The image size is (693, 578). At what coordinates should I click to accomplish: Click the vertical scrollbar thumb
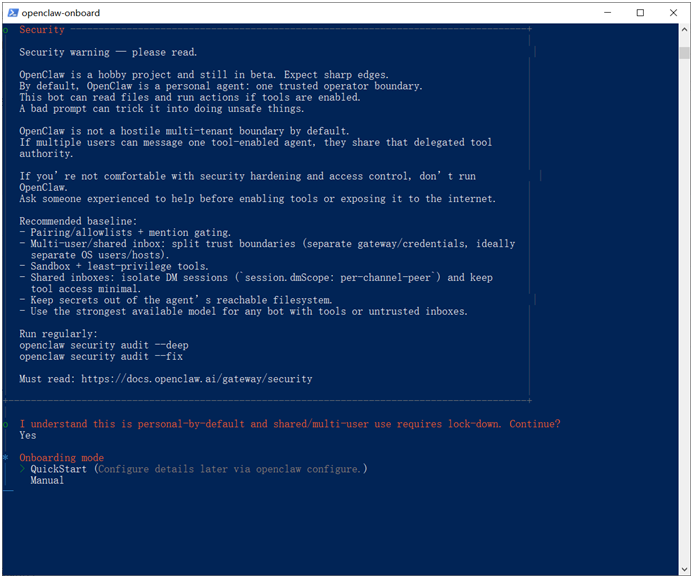pyautogui.click(x=685, y=53)
